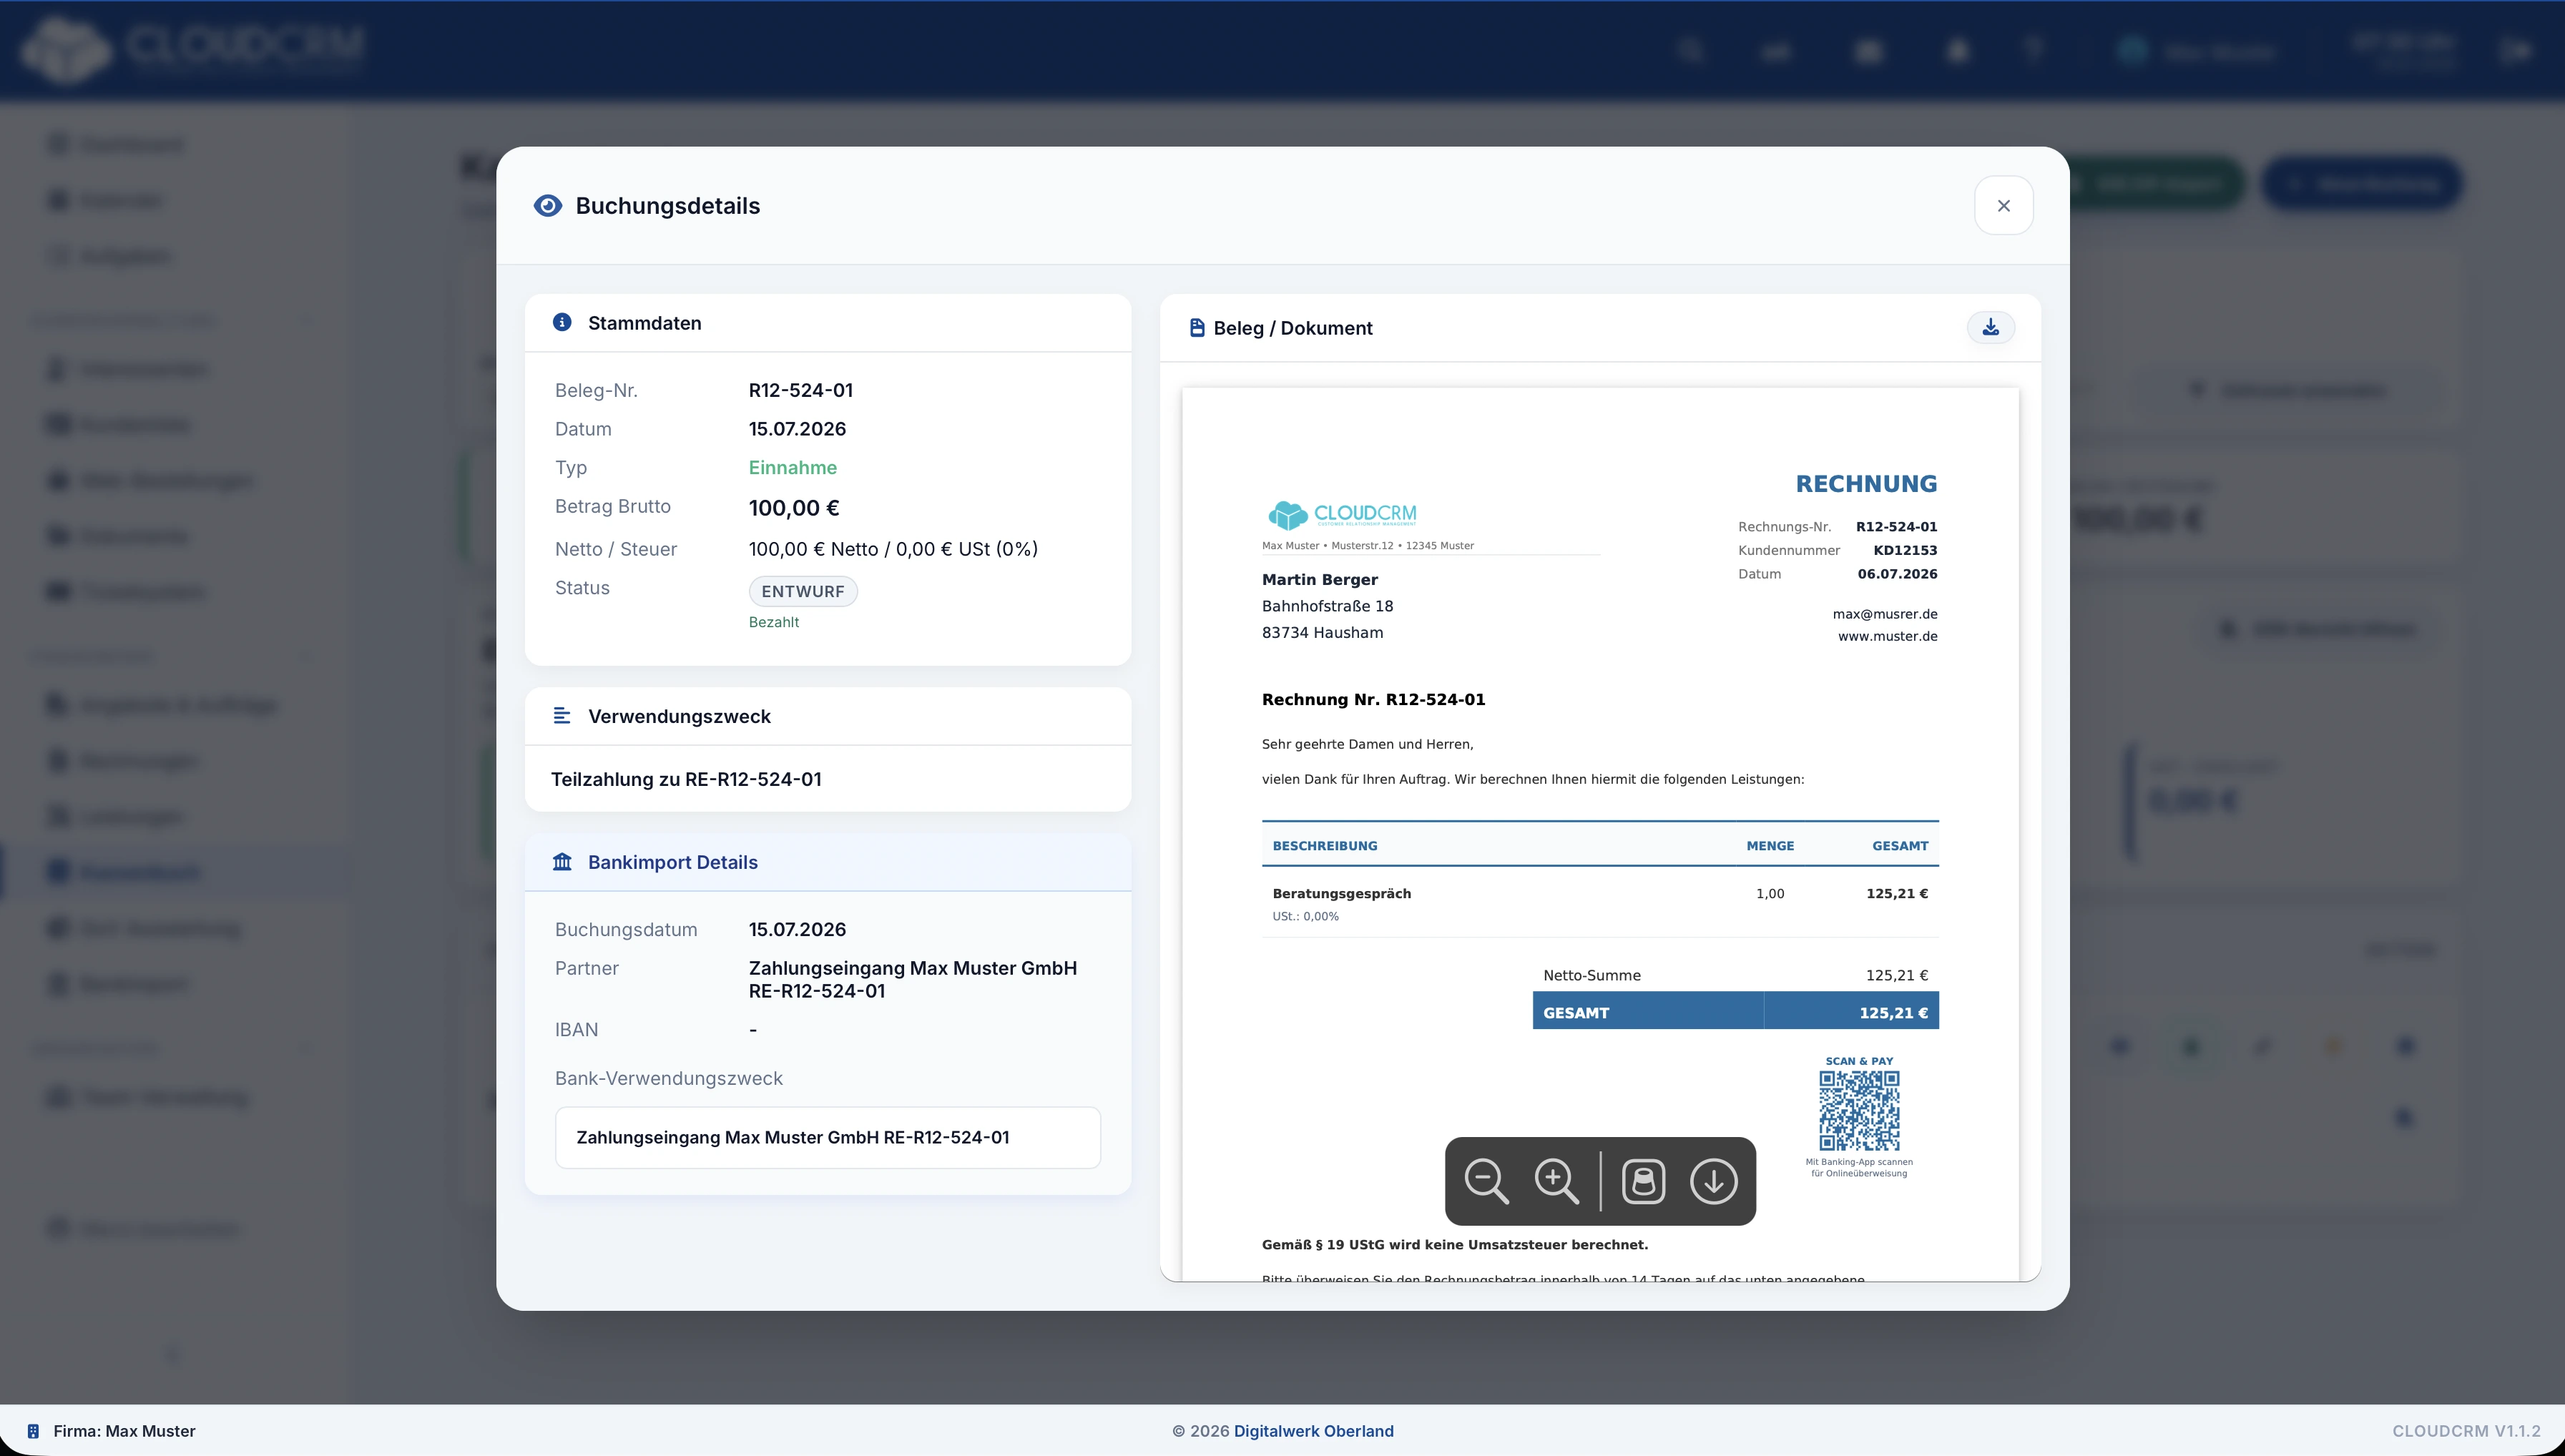This screenshot has height=1456, width=2565.
Task: Download the Beleg via the panel header button
Action: coord(1990,328)
